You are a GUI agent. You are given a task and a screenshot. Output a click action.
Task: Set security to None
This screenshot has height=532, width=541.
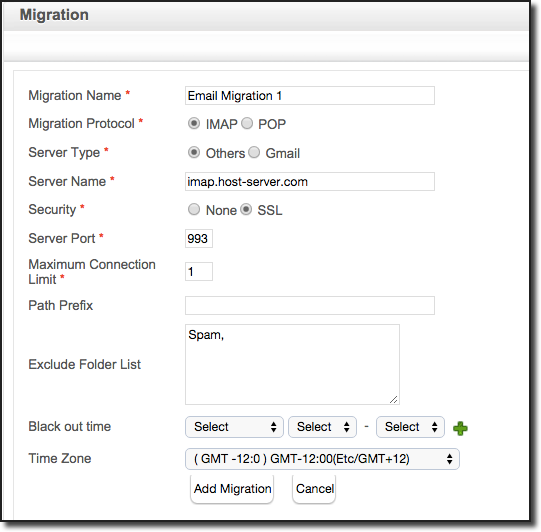pos(194,209)
